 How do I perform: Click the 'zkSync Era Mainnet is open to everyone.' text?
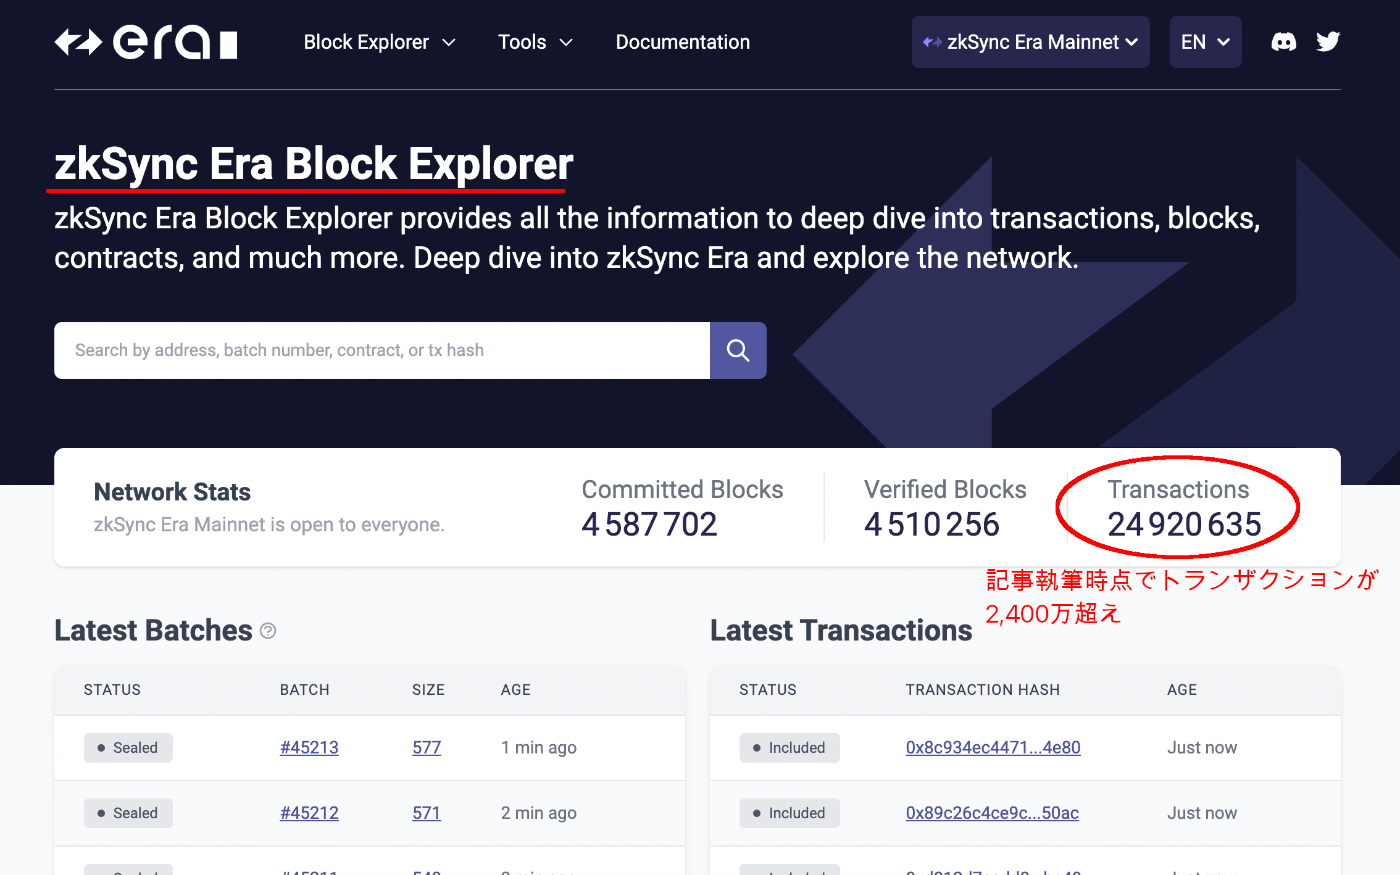click(x=269, y=525)
